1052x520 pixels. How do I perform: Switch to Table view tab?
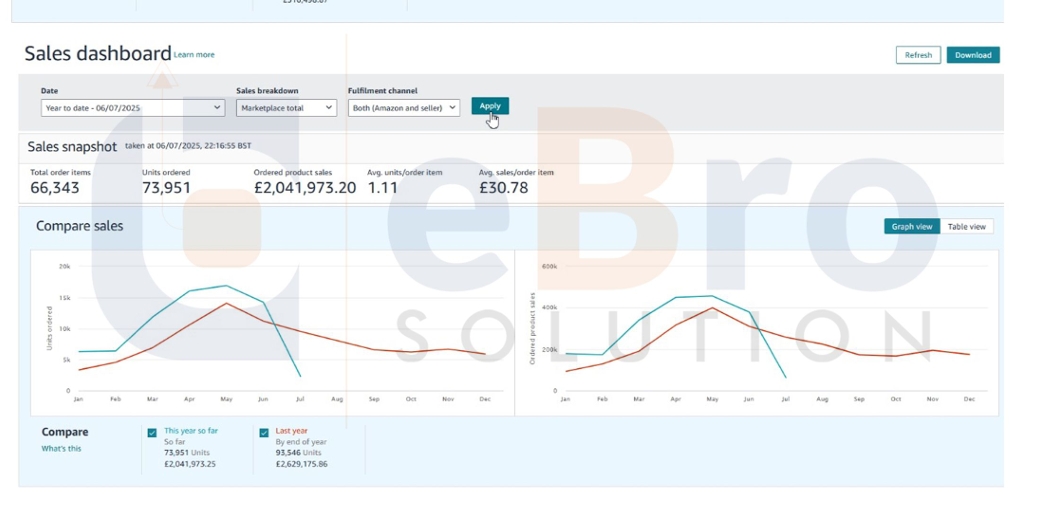[966, 227]
